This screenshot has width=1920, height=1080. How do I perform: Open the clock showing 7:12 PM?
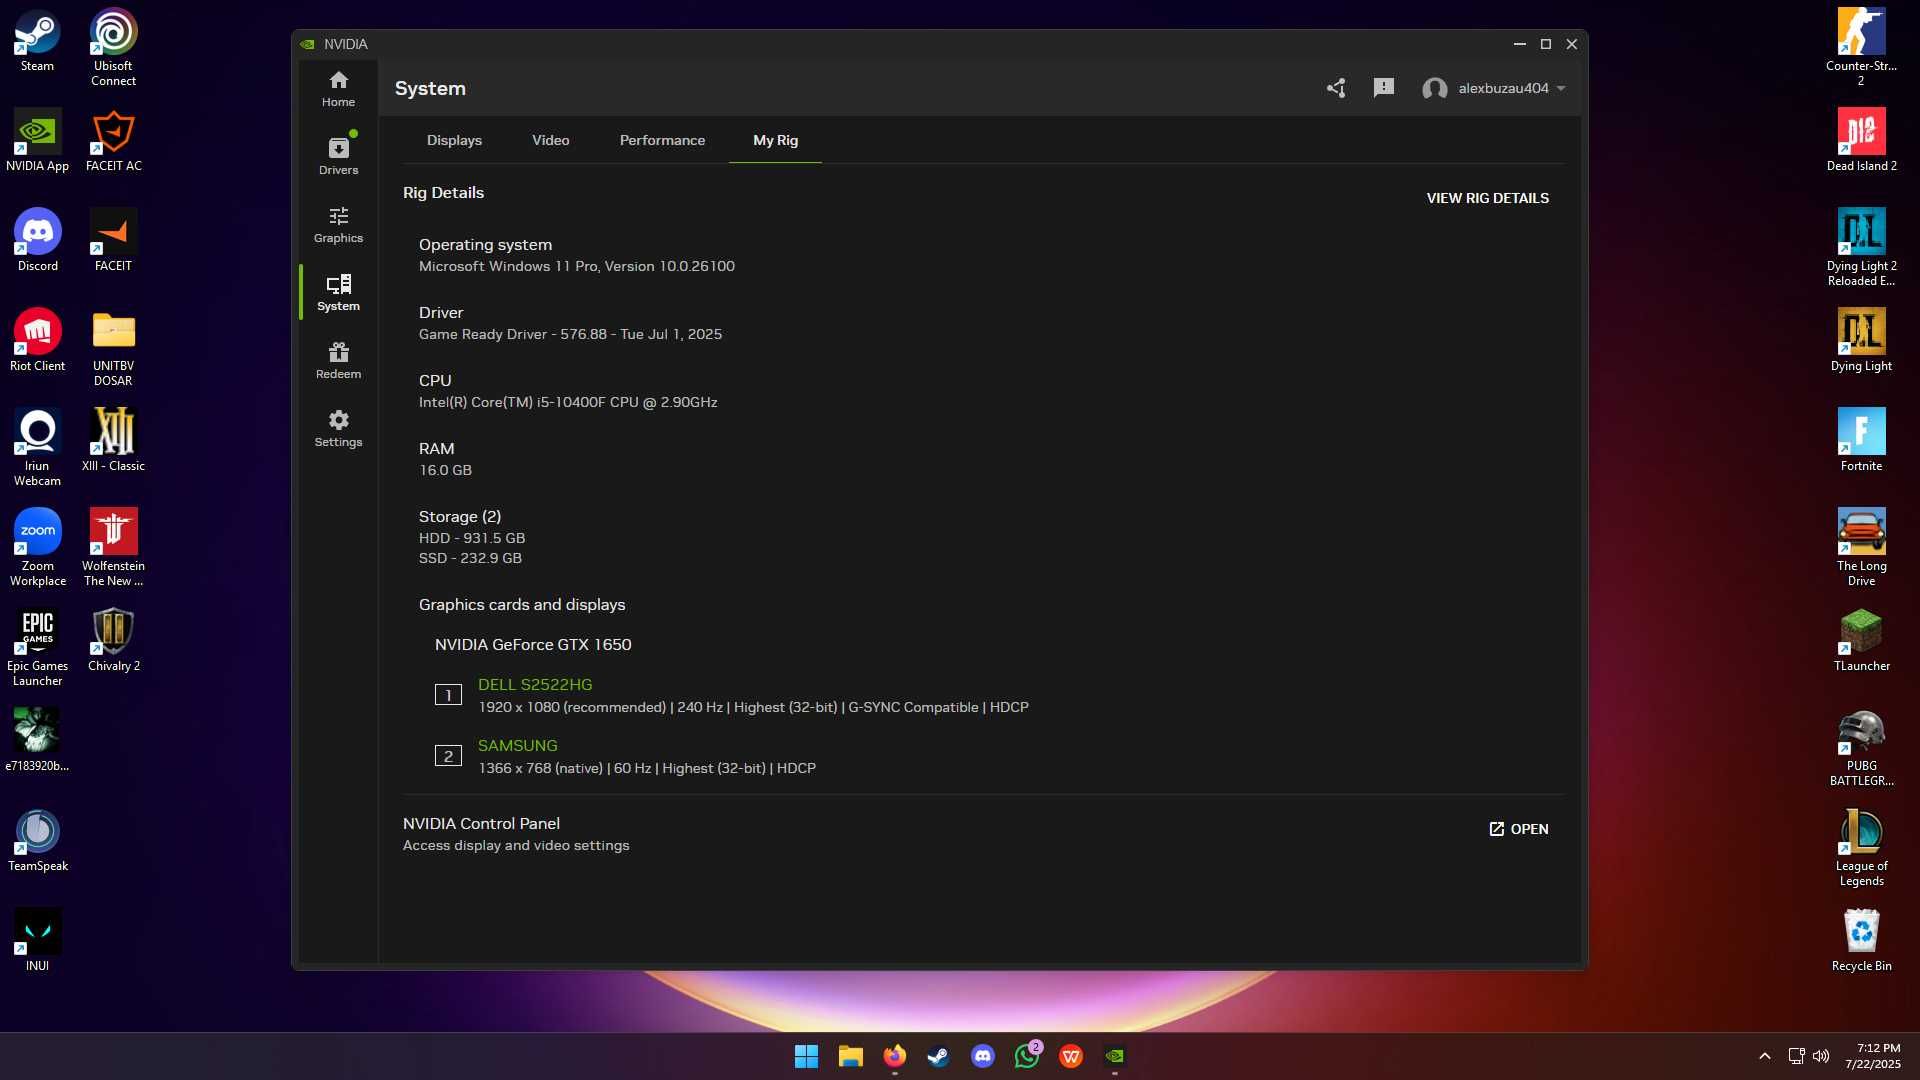[1873, 1056]
